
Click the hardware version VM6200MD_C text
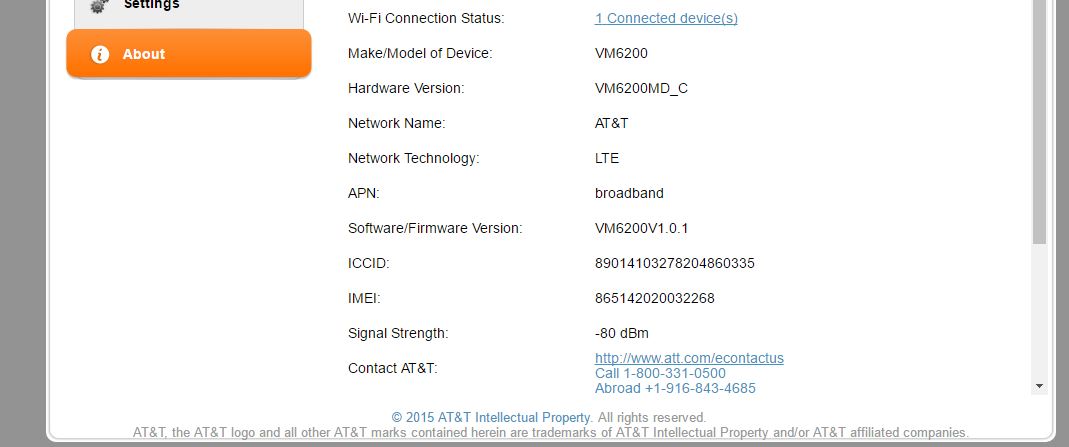pyautogui.click(x=641, y=88)
